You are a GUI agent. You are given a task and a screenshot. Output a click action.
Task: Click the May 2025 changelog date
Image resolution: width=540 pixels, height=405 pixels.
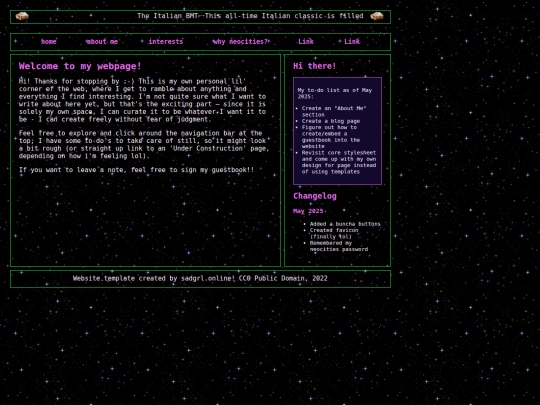click(308, 211)
